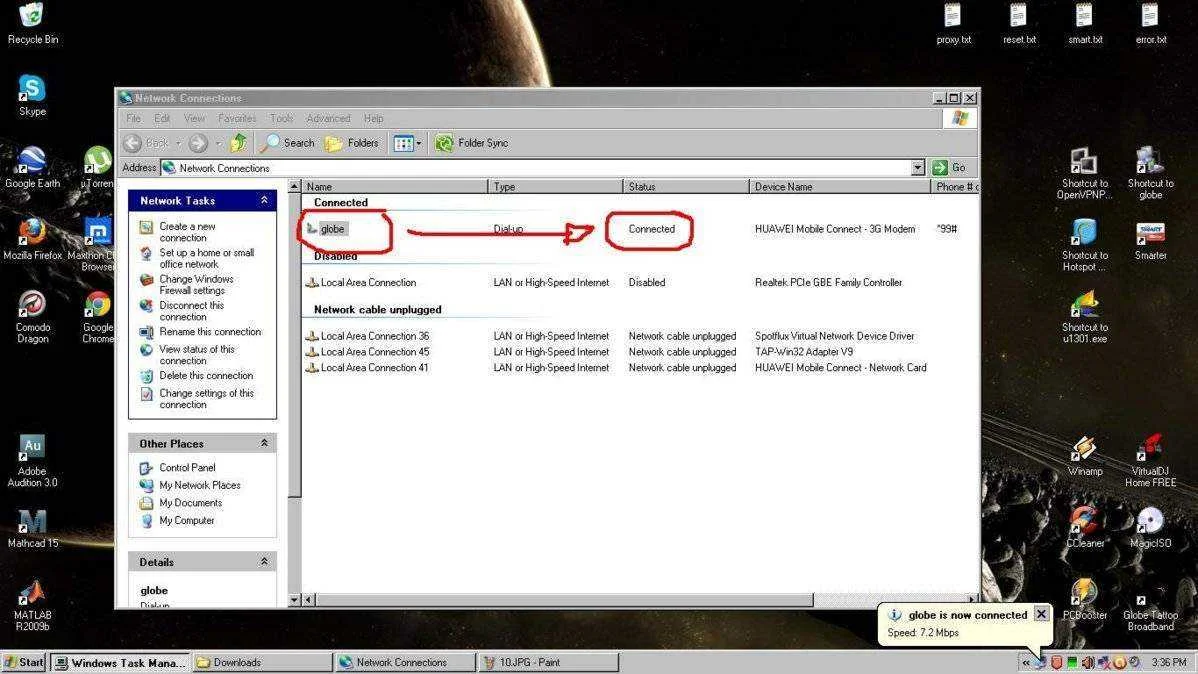Screen dimensions: 1198x674
Task: Click Delete this connection link
Action: [x=206, y=375]
